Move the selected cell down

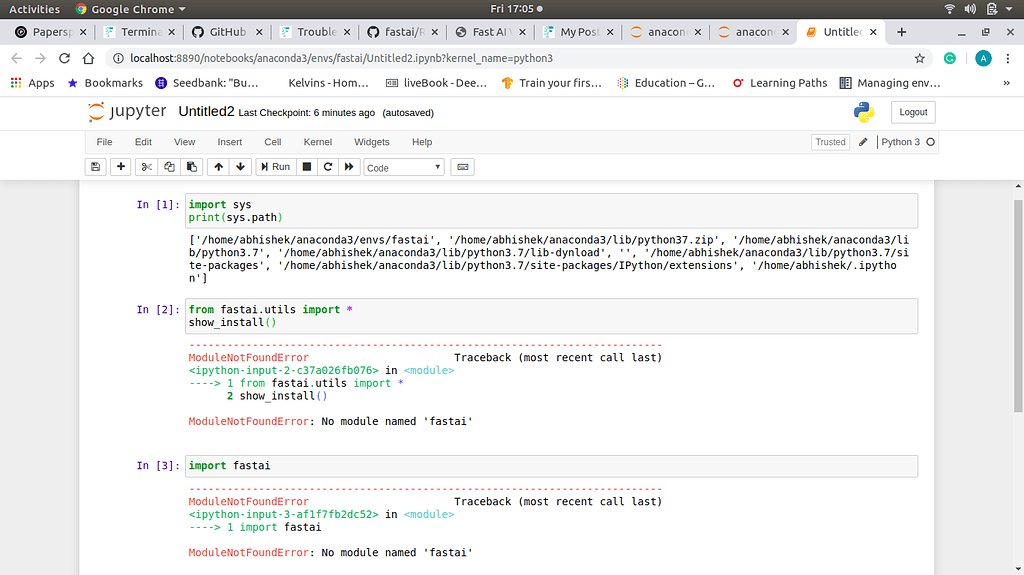[x=241, y=167]
